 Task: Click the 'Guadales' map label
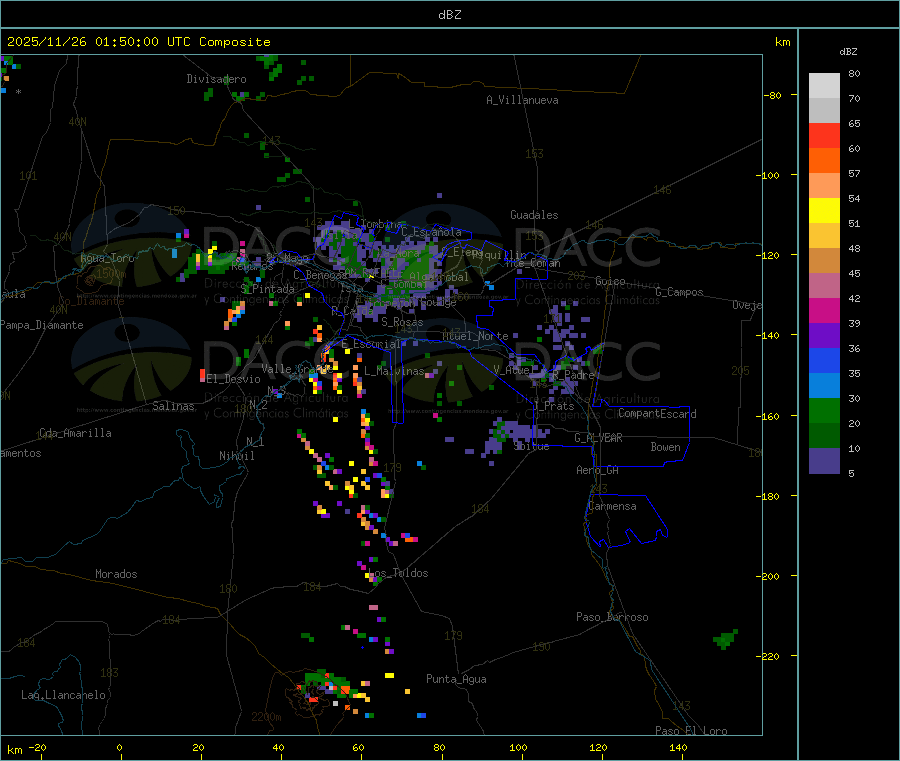tap(534, 215)
